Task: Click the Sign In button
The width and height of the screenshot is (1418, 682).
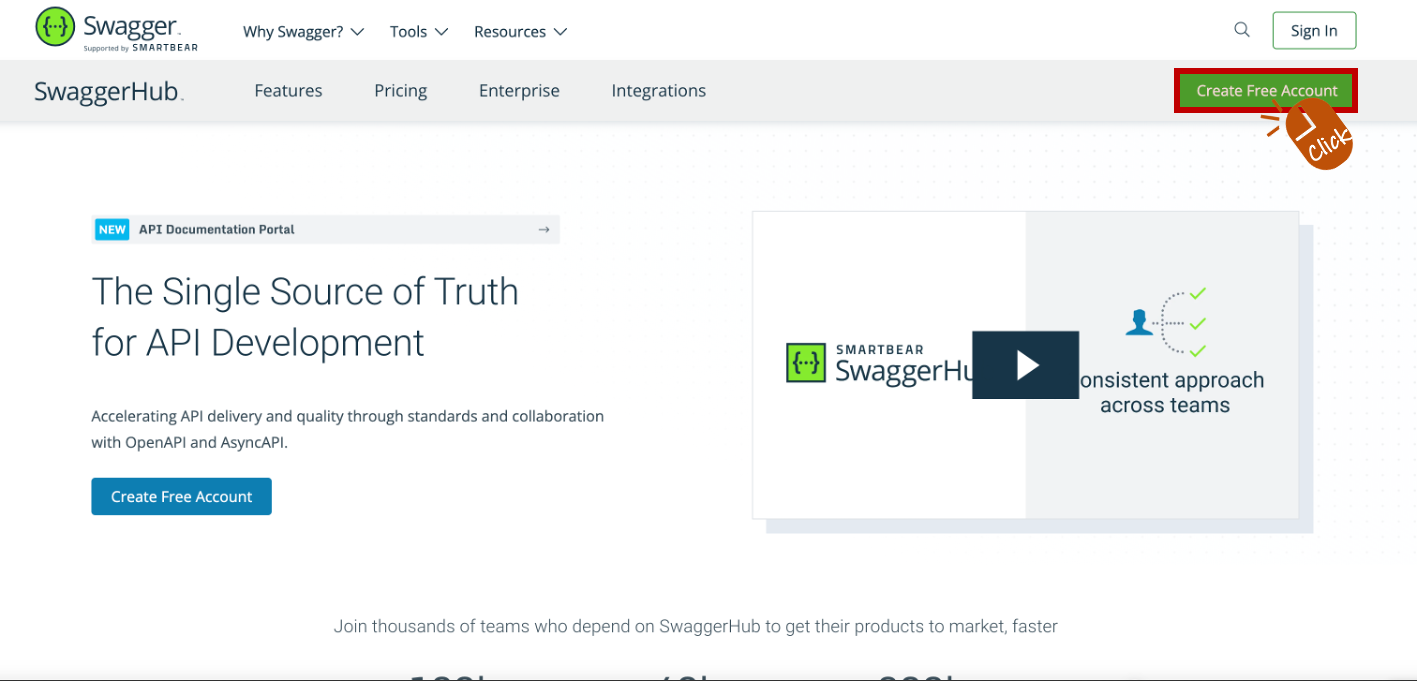Action: pos(1314,31)
